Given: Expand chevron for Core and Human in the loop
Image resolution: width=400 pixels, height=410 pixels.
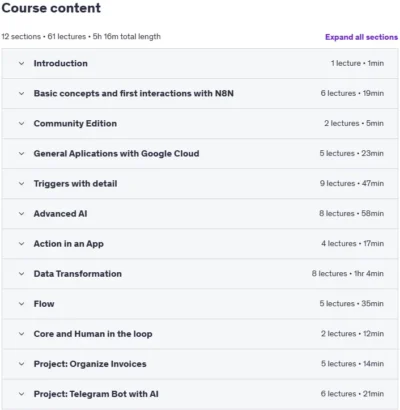Looking at the screenshot, I should click(21, 334).
